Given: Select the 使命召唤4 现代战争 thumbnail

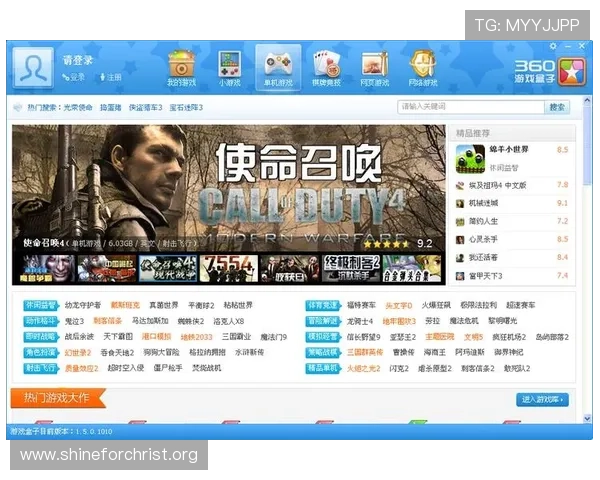Looking at the screenshot, I should (168, 269).
